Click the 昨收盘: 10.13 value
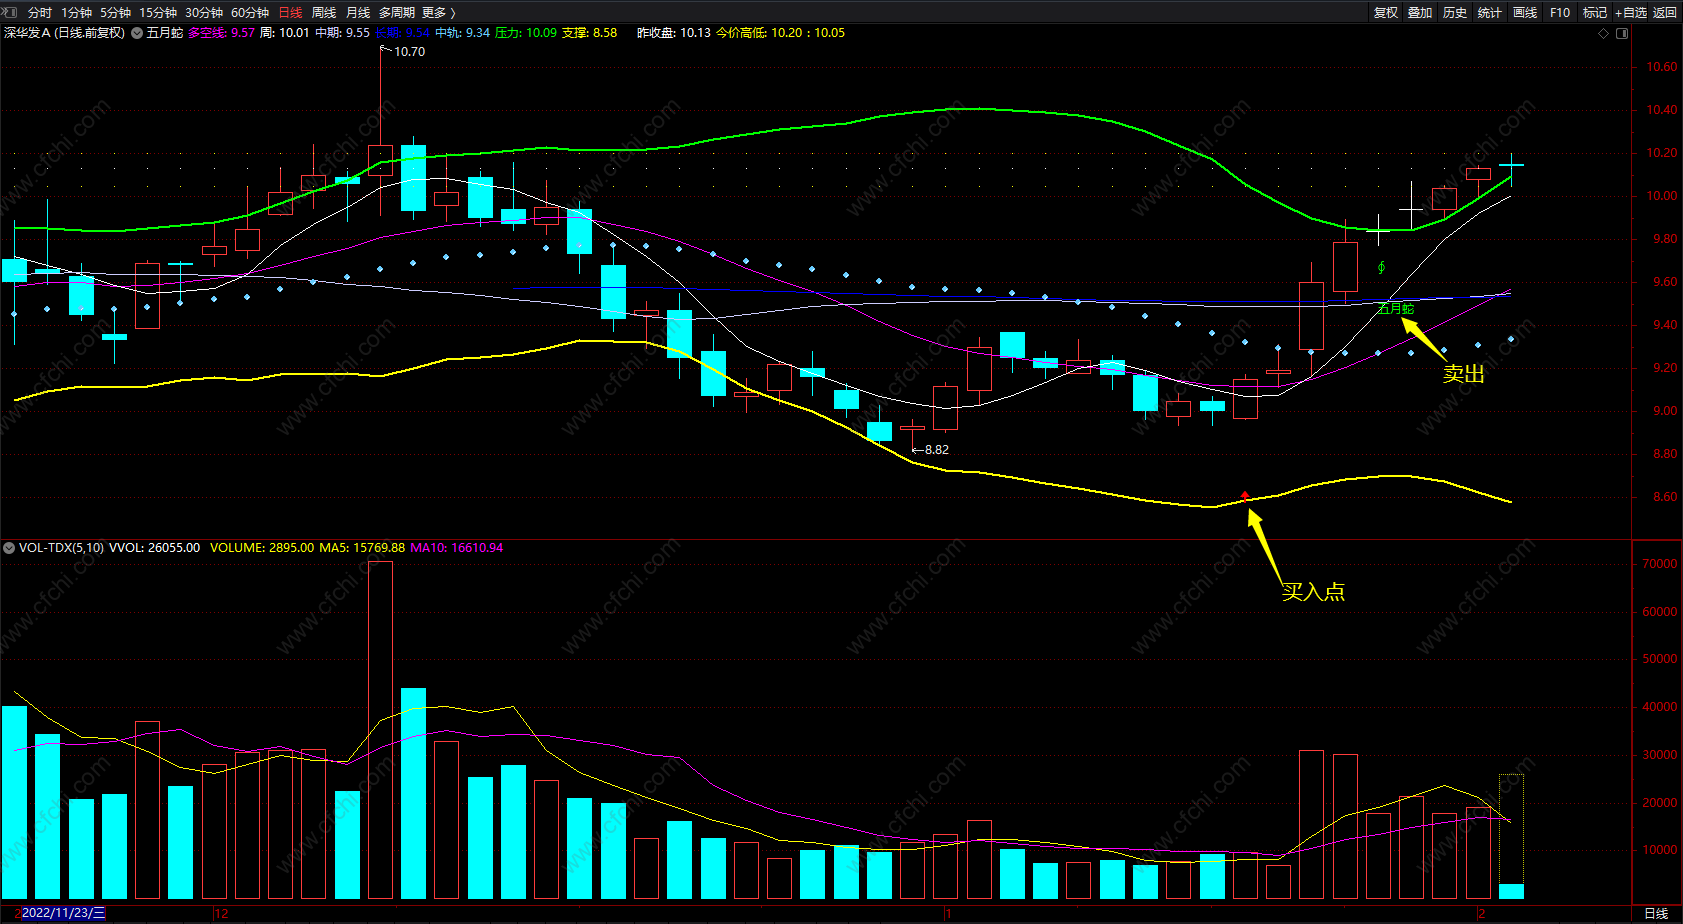This screenshot has width=1683, height=924. 674,33
